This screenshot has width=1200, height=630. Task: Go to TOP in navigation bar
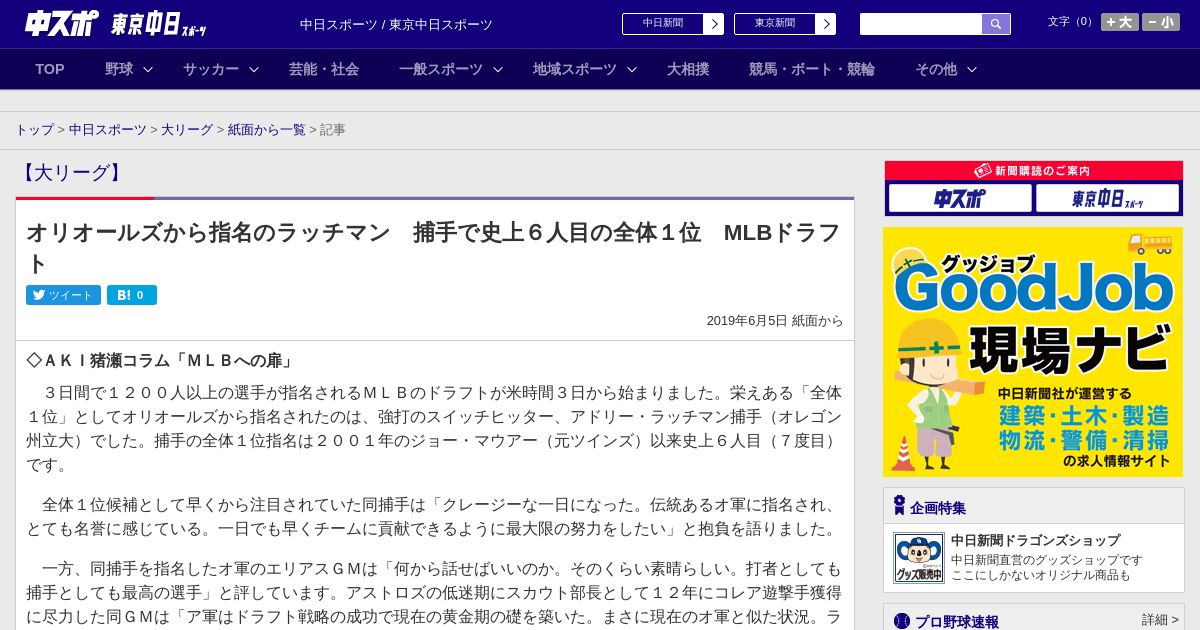50,69
